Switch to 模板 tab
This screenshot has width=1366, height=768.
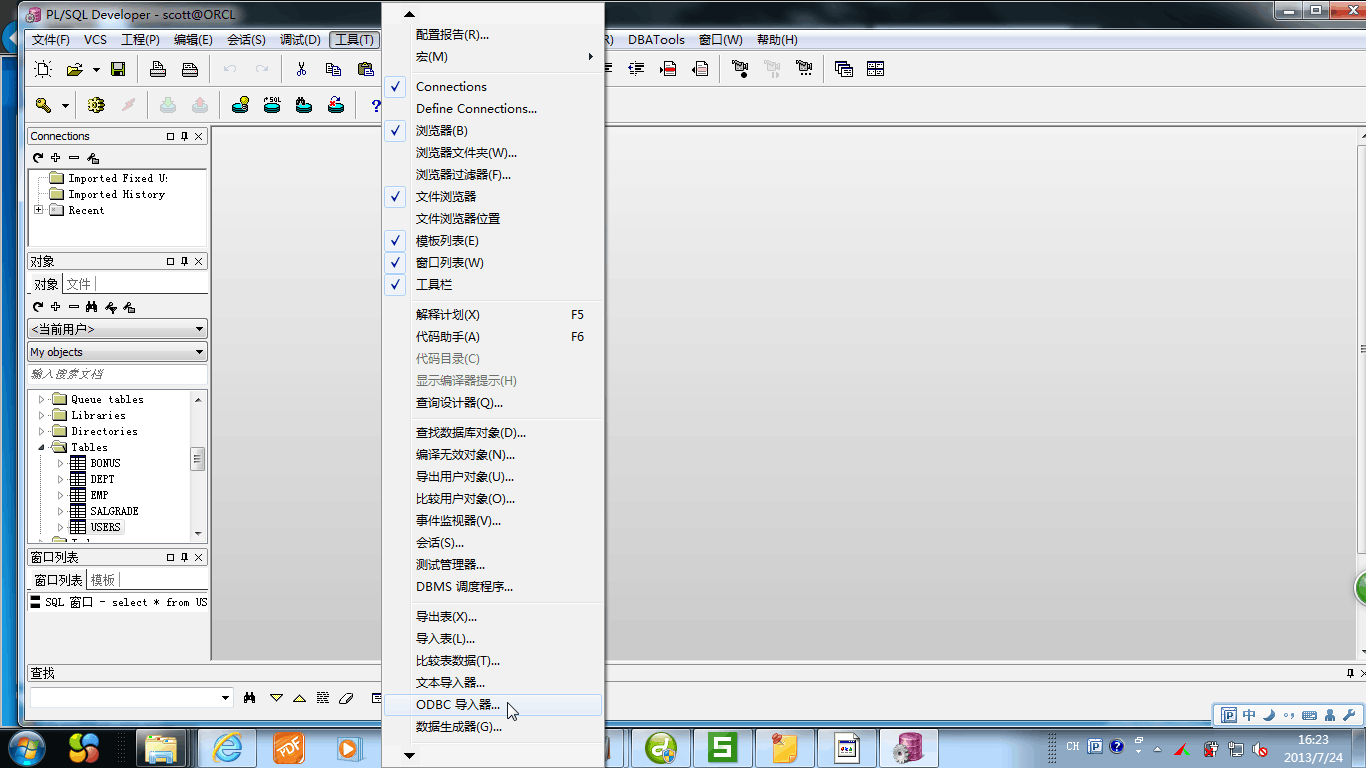(x=103, y=580)
